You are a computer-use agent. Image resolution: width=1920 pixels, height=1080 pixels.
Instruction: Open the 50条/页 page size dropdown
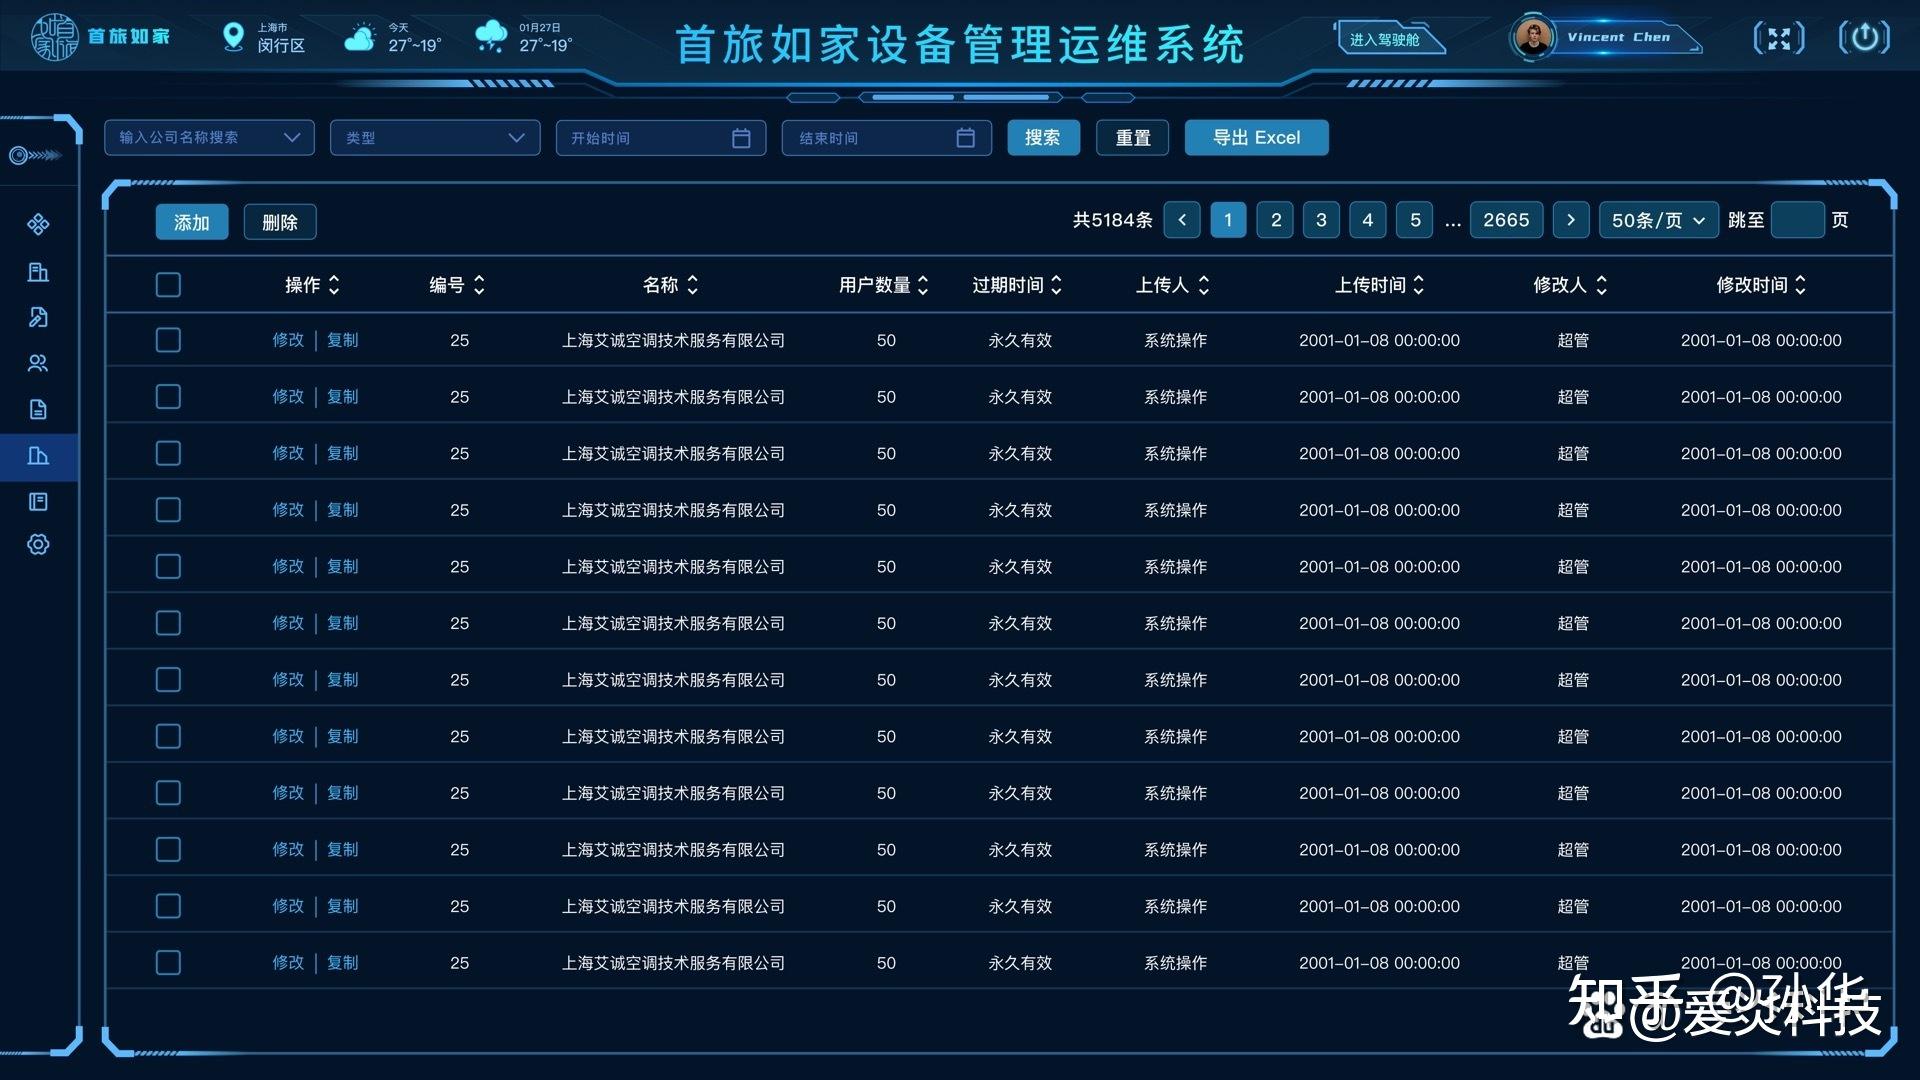(1657, 220)
